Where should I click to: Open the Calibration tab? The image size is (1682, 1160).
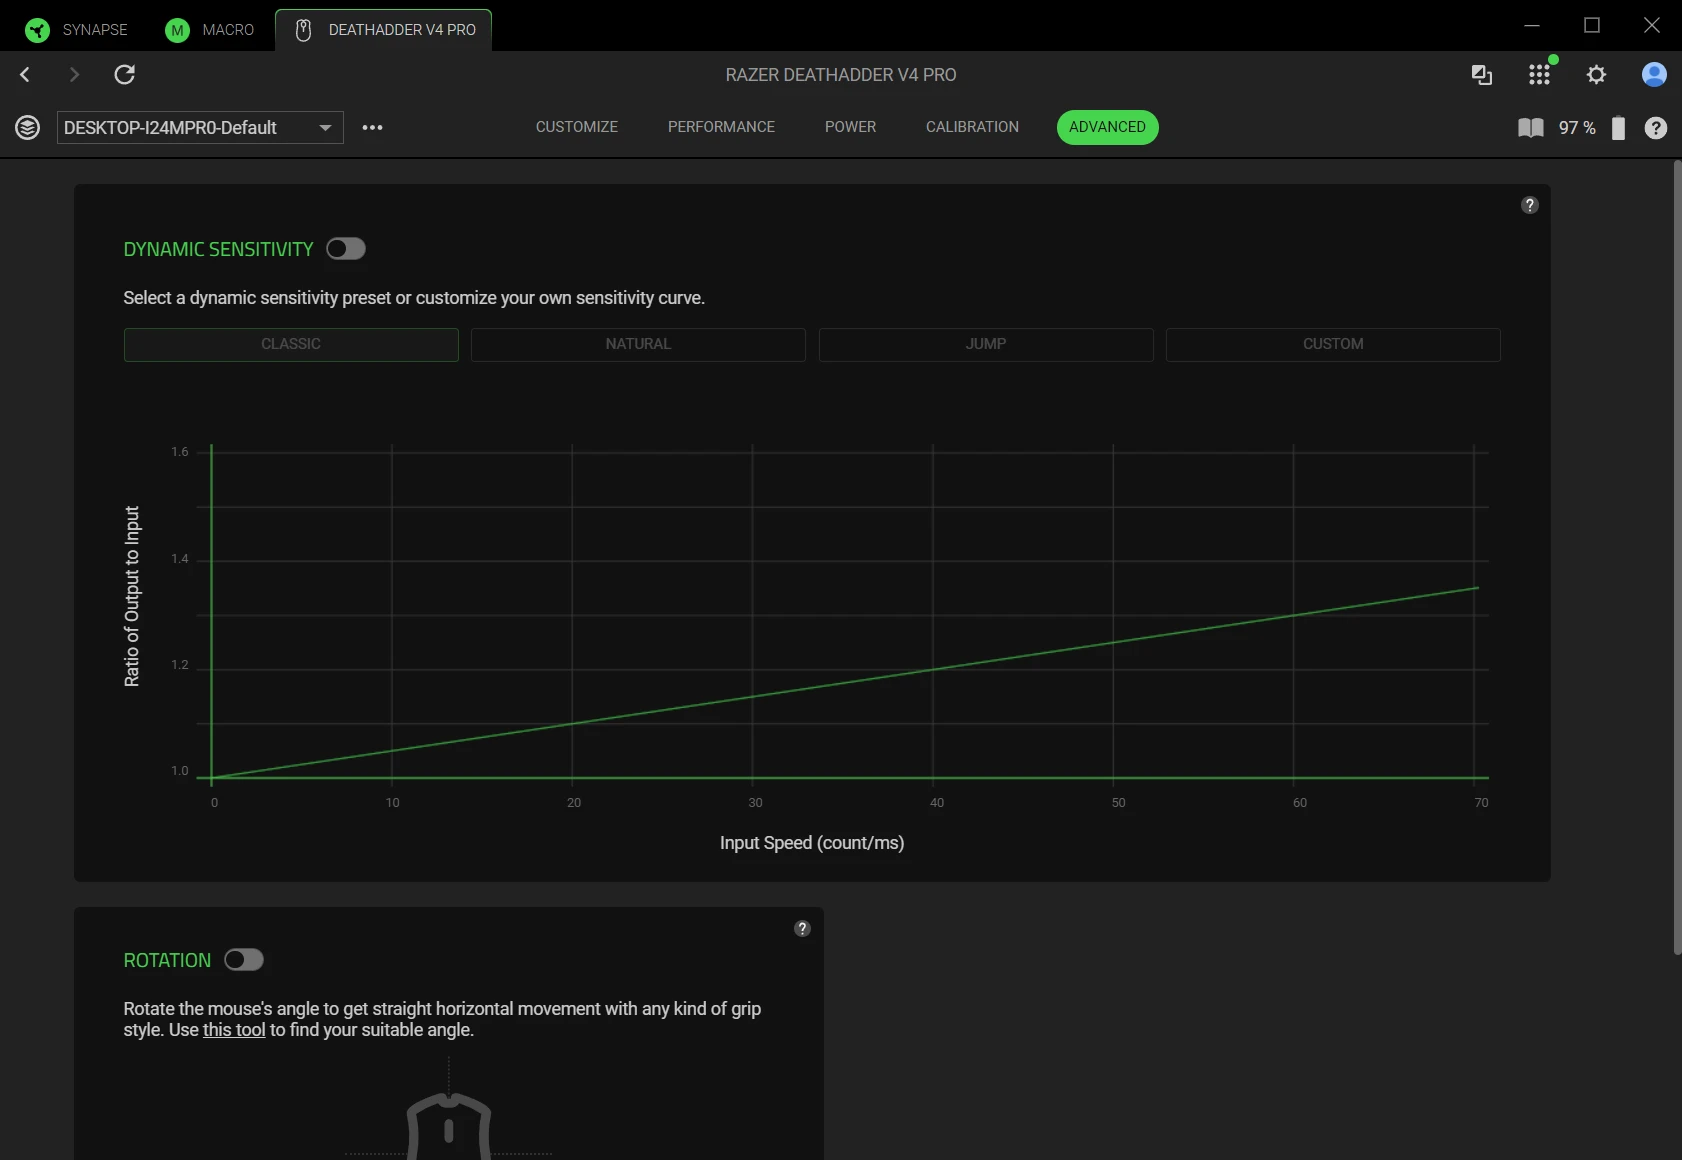tap(972, 127)
